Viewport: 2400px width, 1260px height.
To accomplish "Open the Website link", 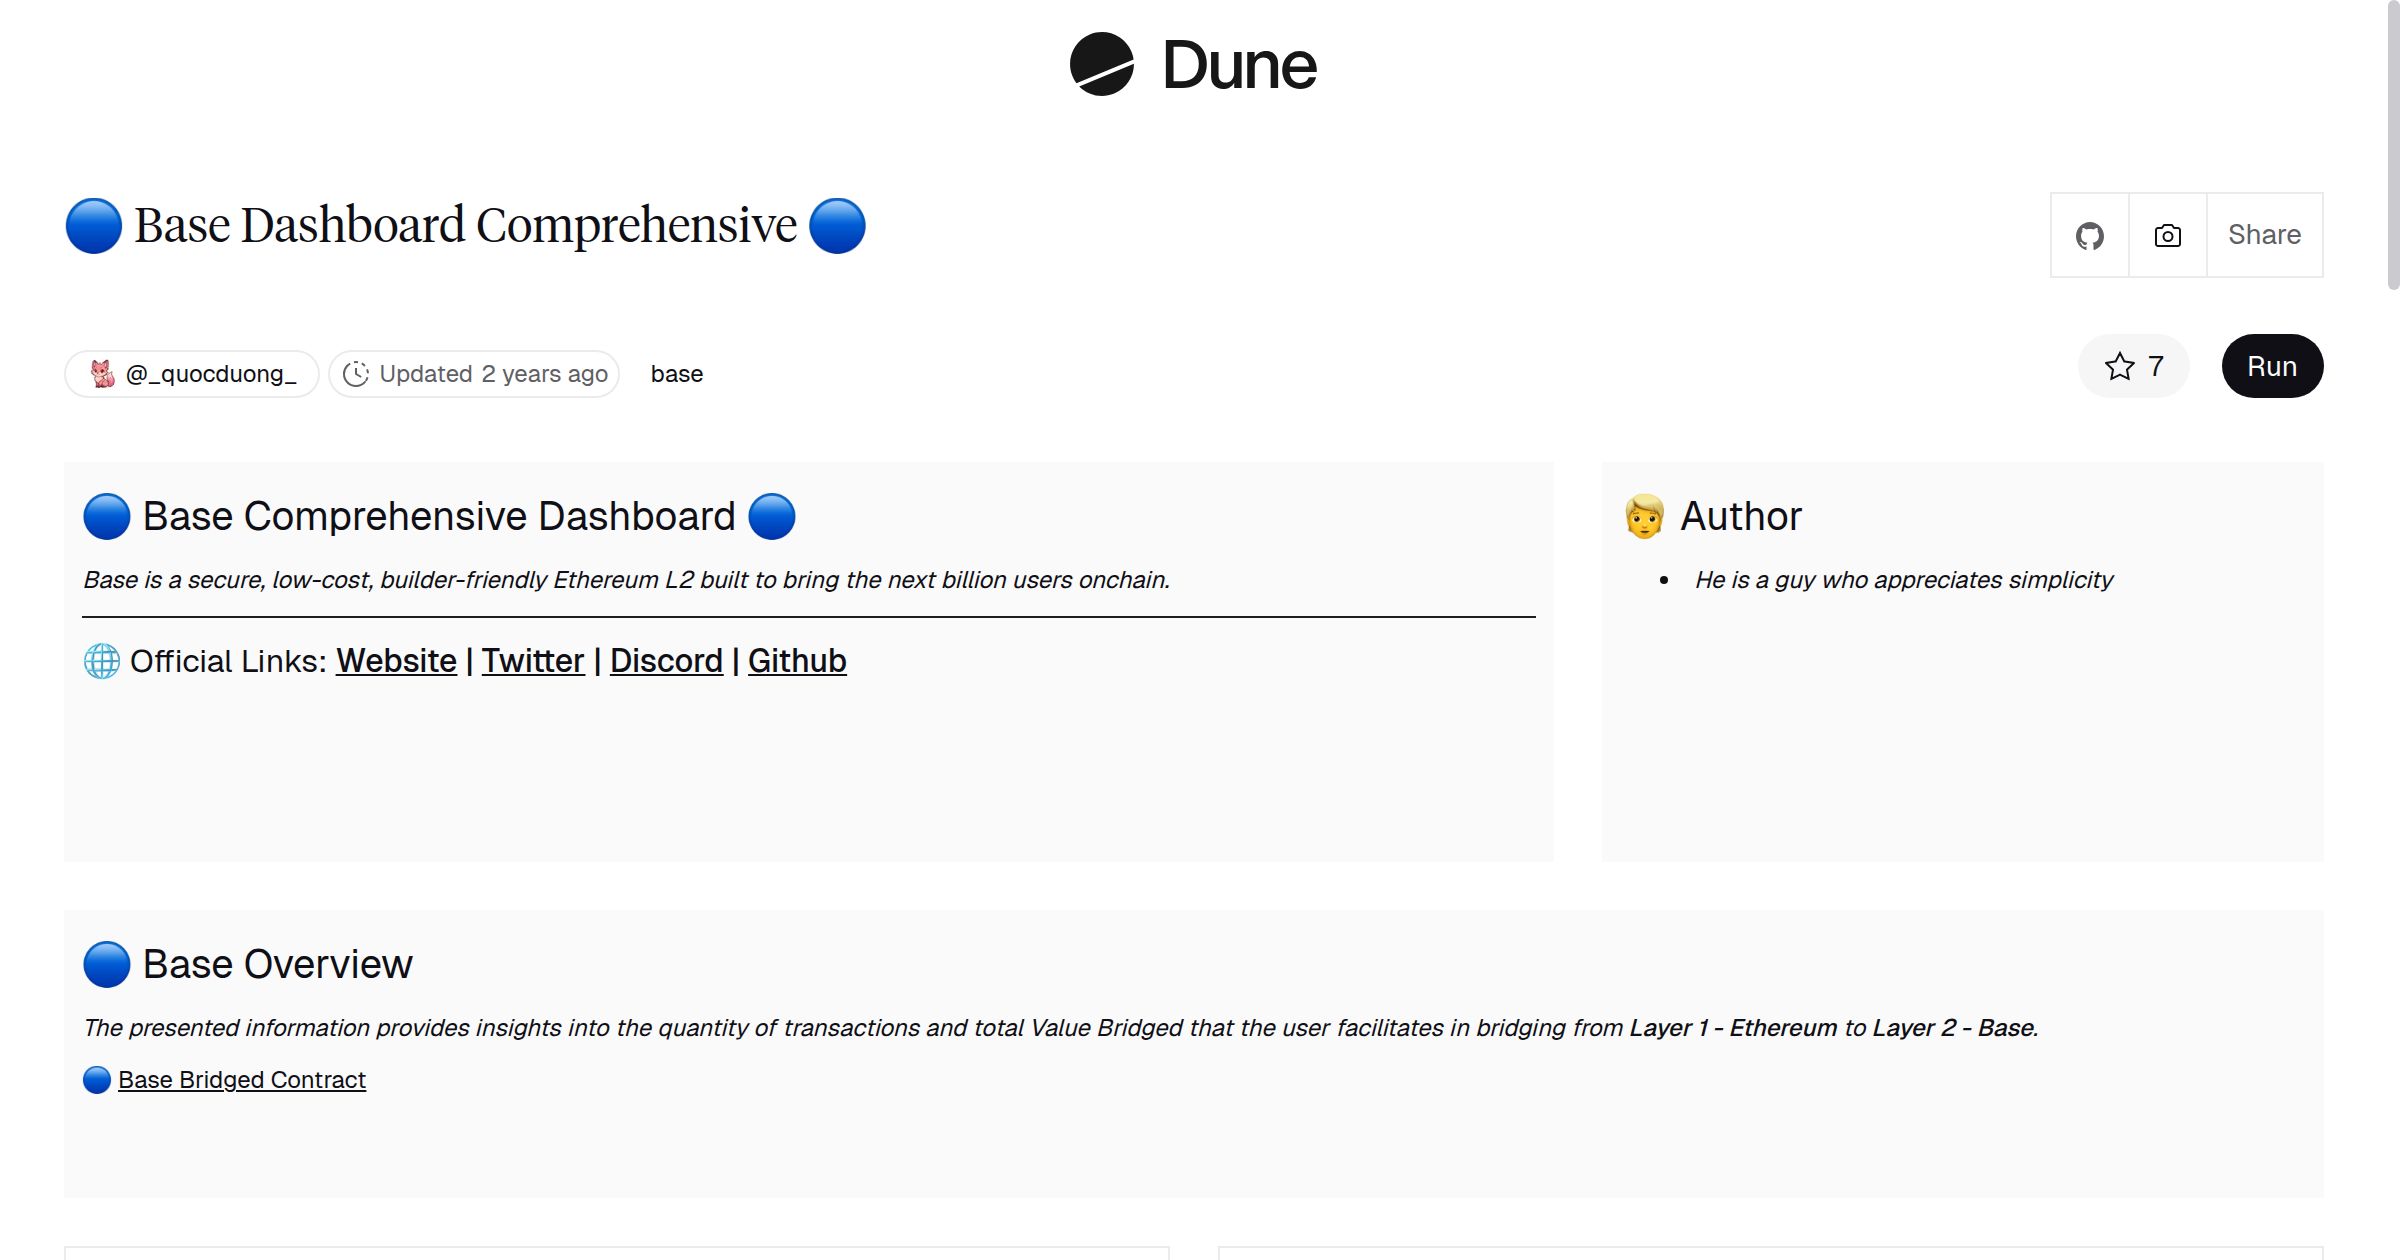I will [396, 660].
